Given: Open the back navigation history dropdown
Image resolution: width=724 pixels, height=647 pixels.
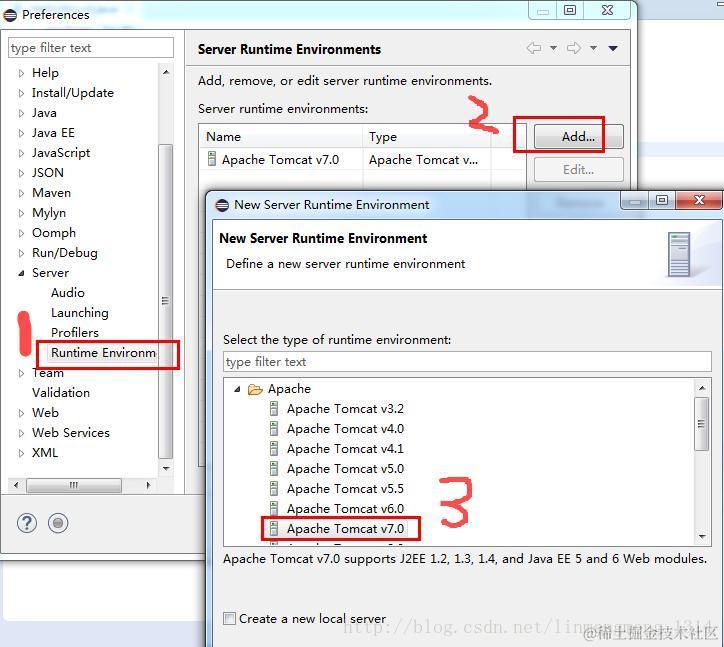Looking at the screenshot, I should coord(553,48).
